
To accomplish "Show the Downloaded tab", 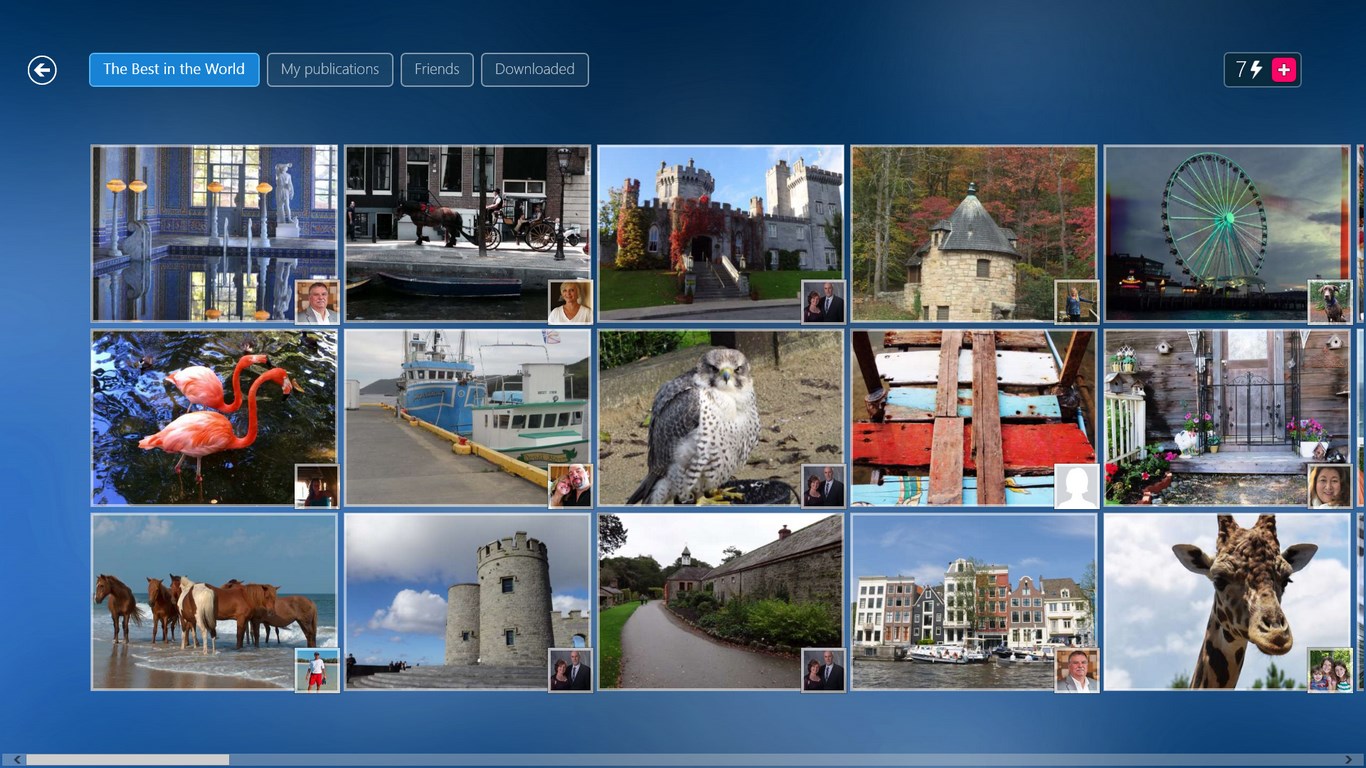I will pyautogui.click(x=535, y=70).
